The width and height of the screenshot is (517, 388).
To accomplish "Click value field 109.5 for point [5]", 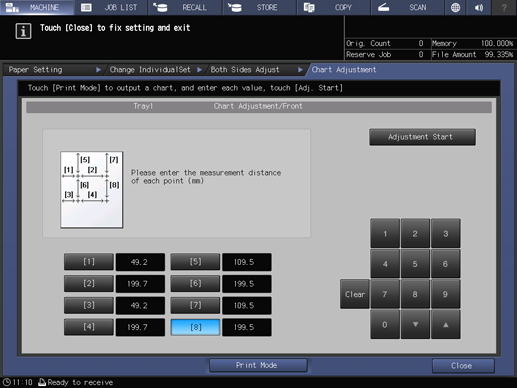I will [x=247, y=262].
